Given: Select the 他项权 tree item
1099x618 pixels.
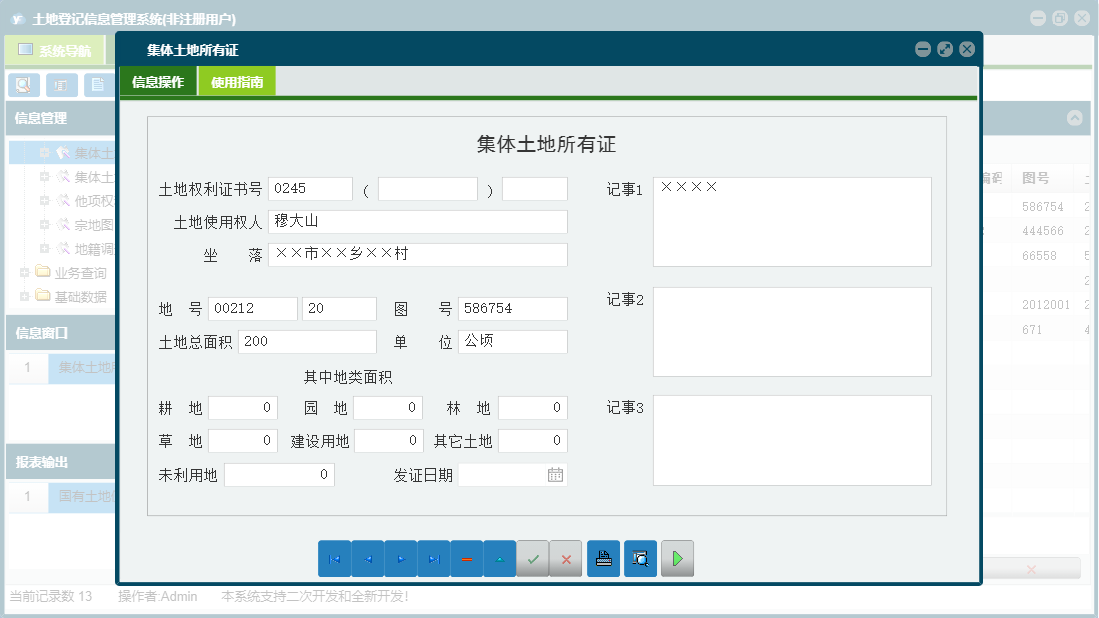Looking at the screenshot, I should pyautogui.click(x=94, y=201).
